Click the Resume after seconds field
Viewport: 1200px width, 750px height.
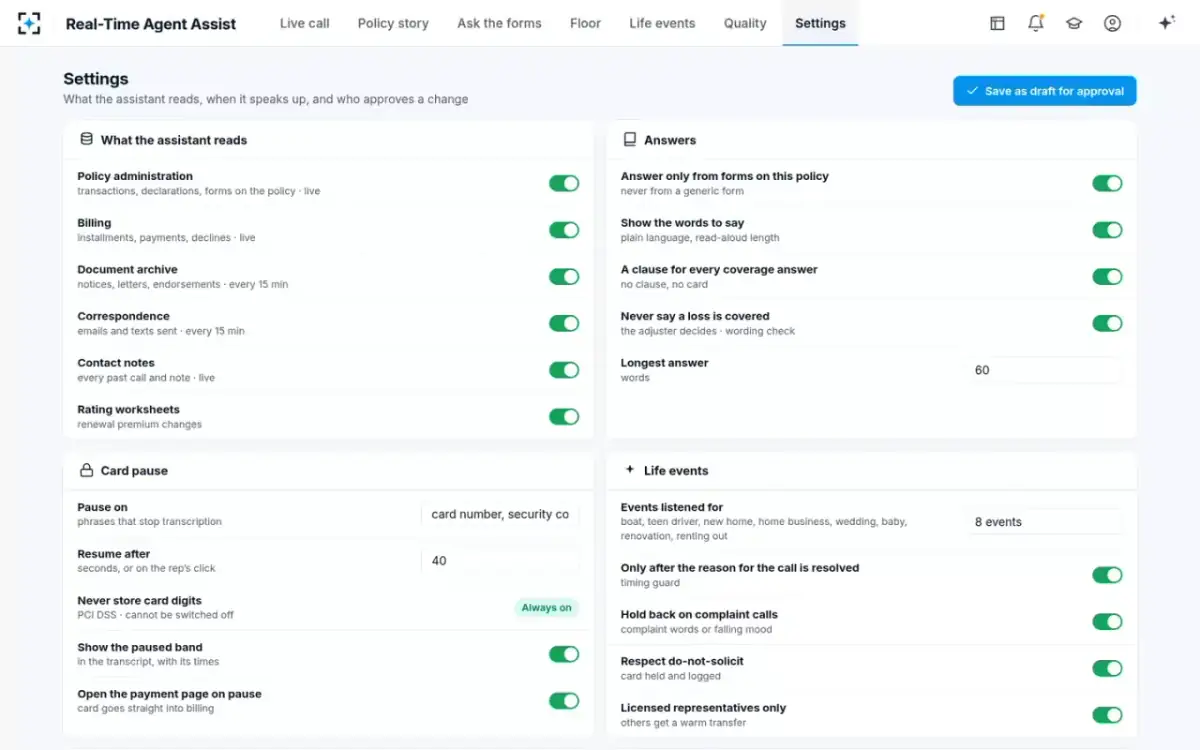[x=500, y=561]
